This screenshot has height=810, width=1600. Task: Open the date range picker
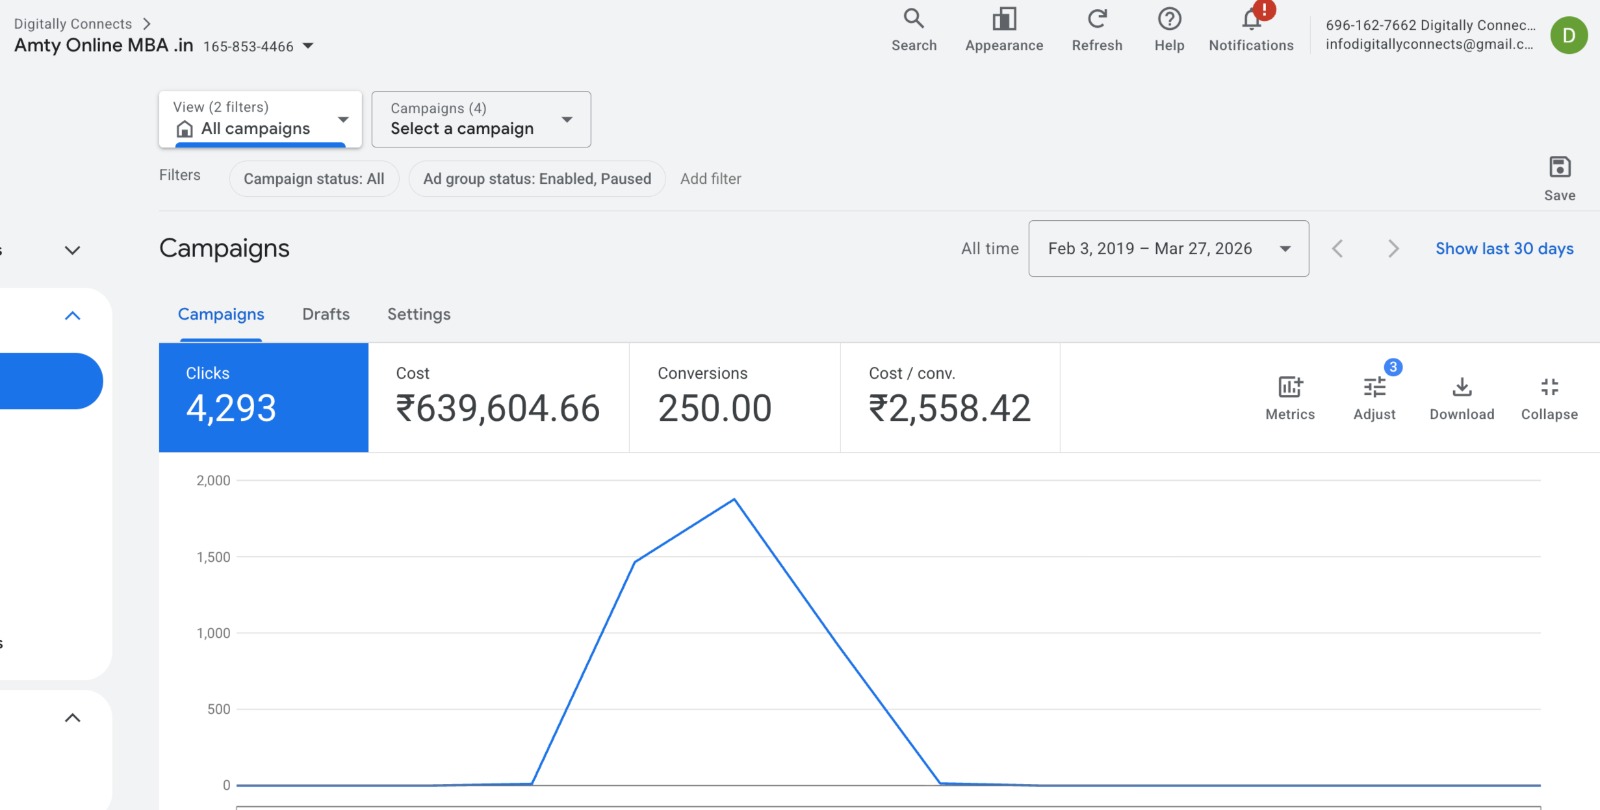(x=1168, y=249)
